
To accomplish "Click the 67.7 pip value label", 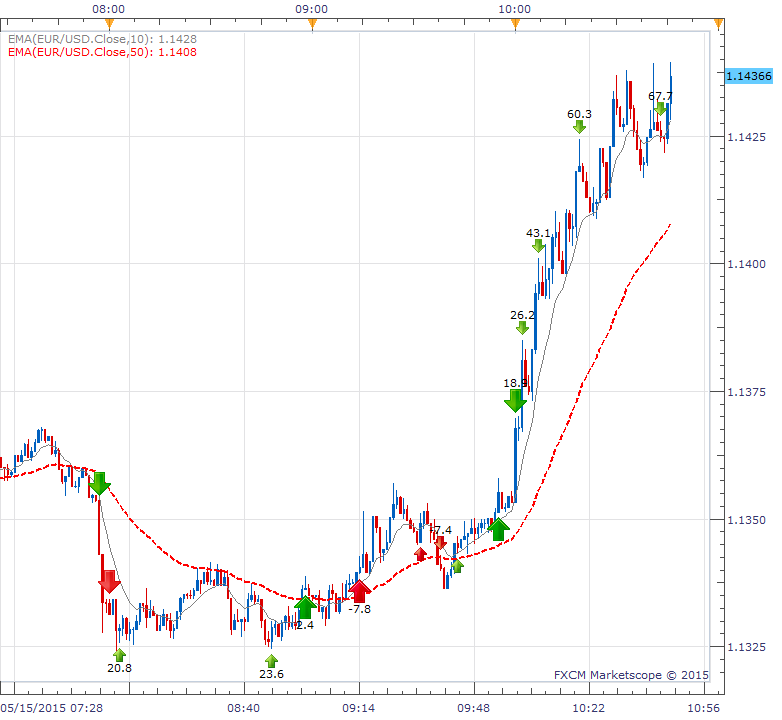I will pos(660,96).
